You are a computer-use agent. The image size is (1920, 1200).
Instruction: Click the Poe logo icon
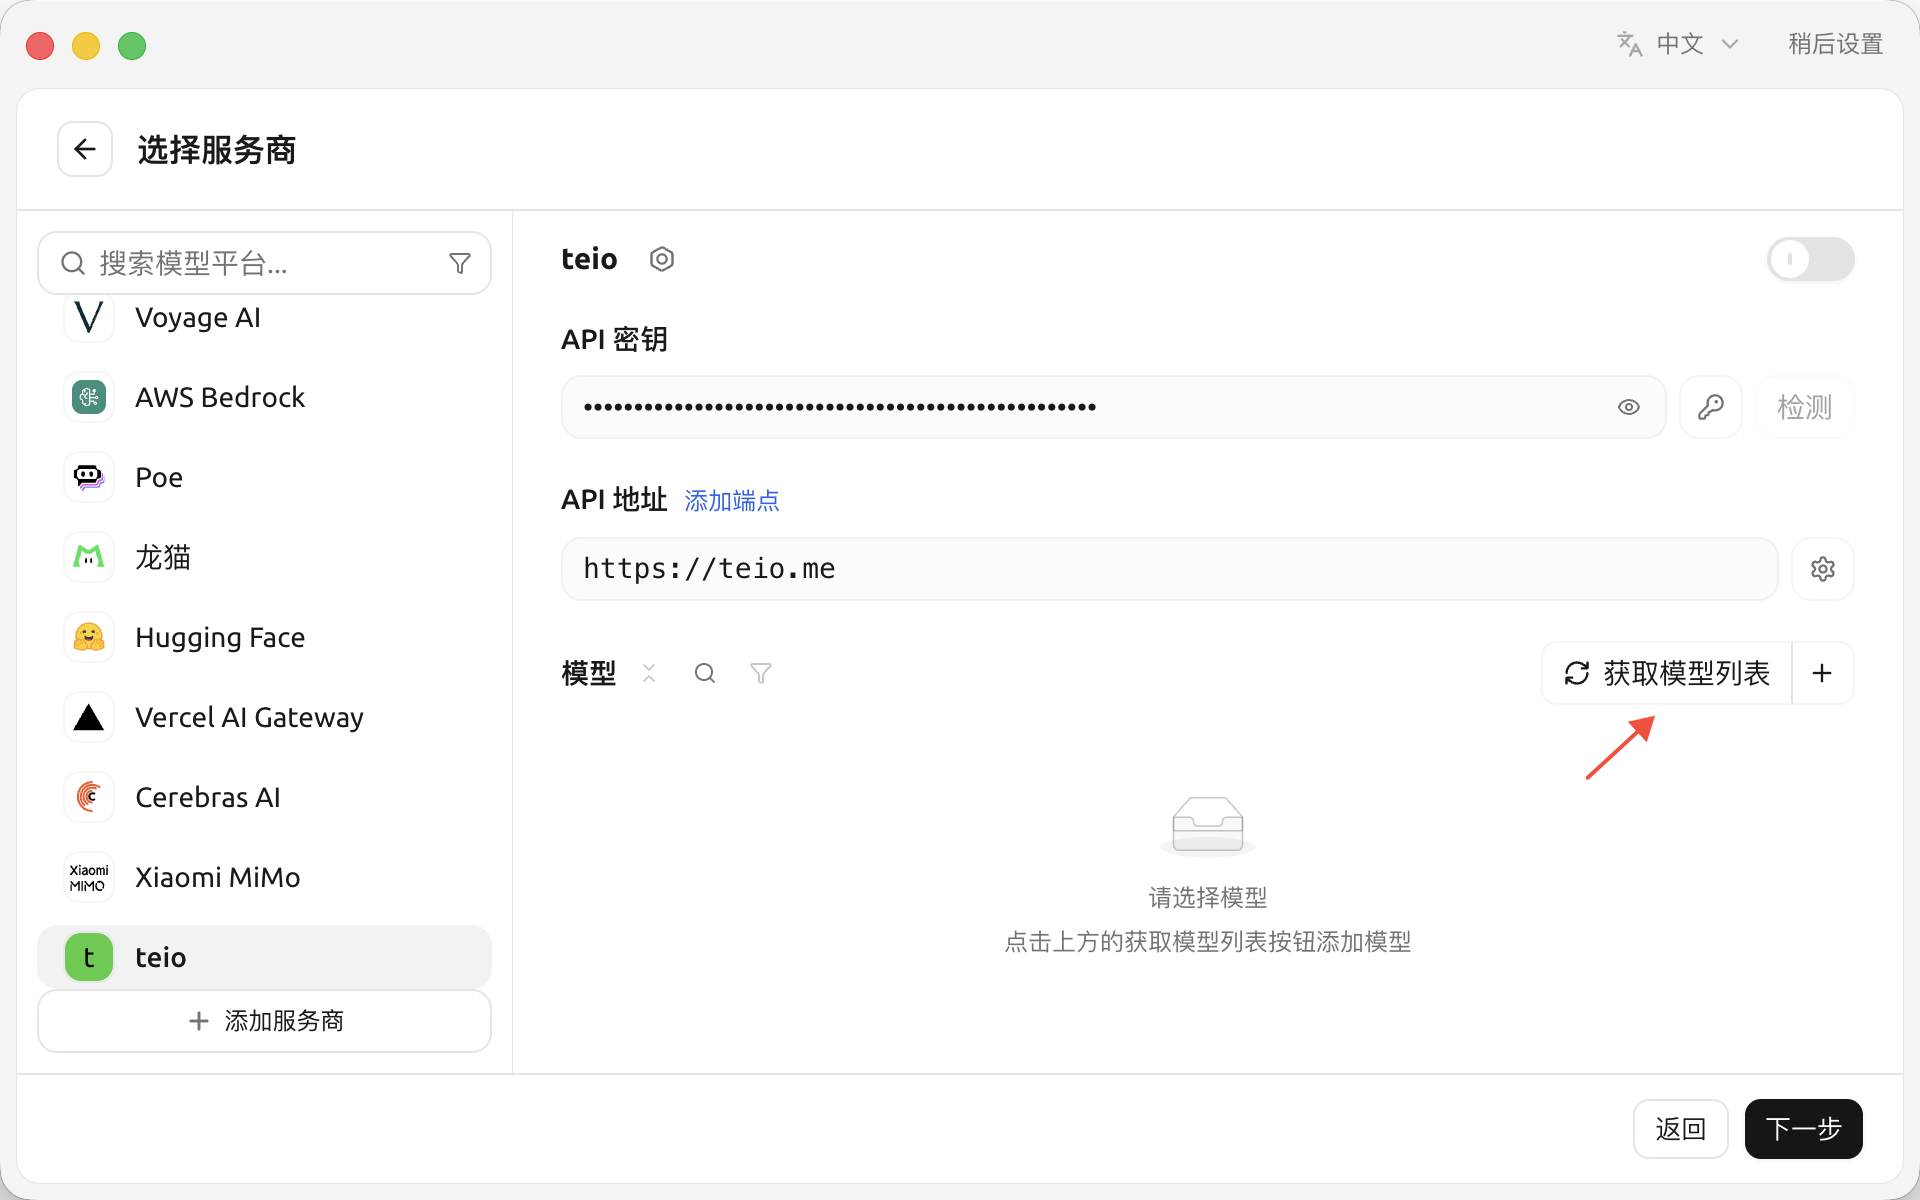pyautogui.click(x=89, y=477)
